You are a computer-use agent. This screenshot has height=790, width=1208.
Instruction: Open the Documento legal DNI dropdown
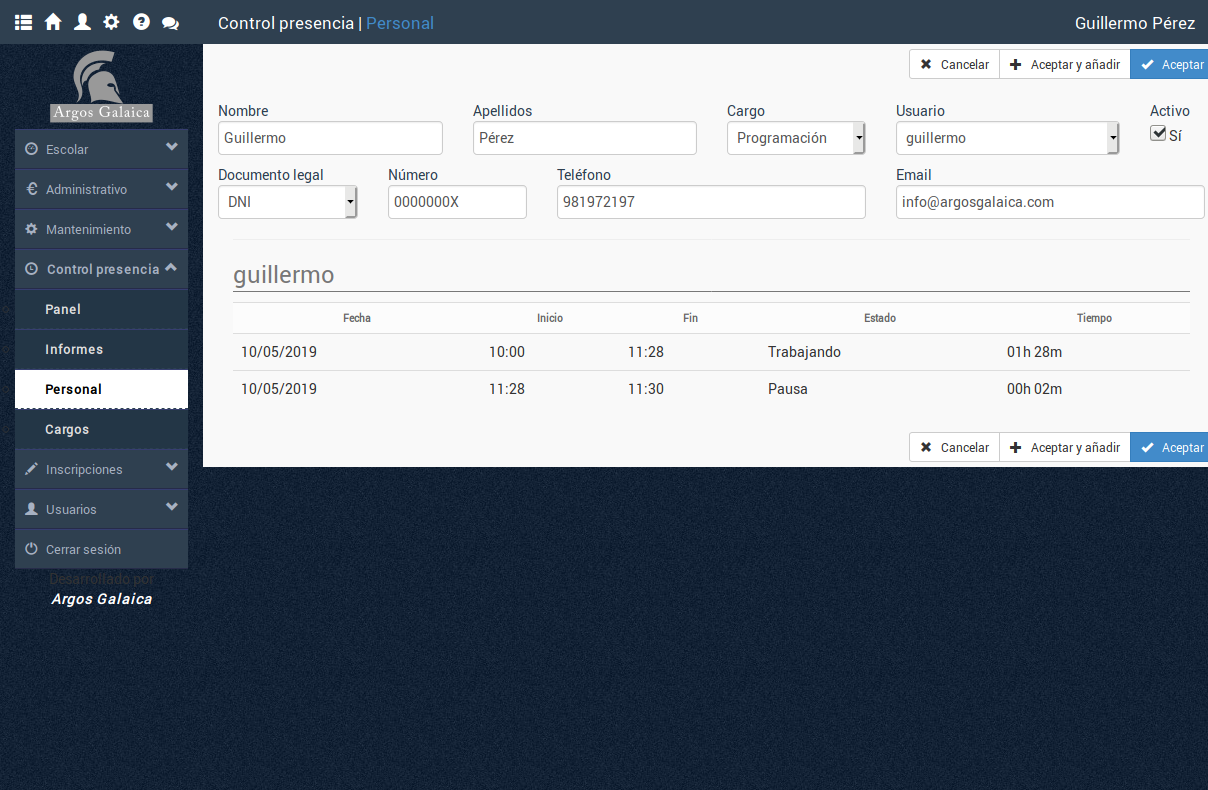pyautogui.click(x=287, y=202)
